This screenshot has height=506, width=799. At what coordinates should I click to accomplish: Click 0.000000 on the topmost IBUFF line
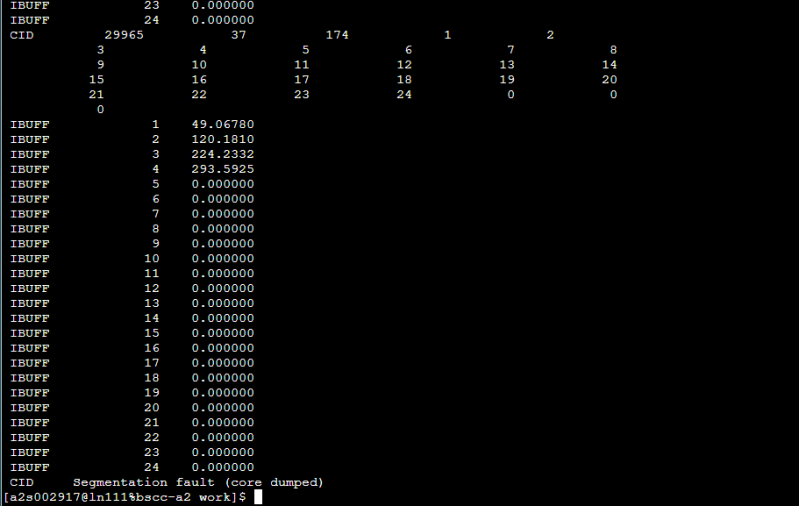pyautogui.click(x=222, y=4)
